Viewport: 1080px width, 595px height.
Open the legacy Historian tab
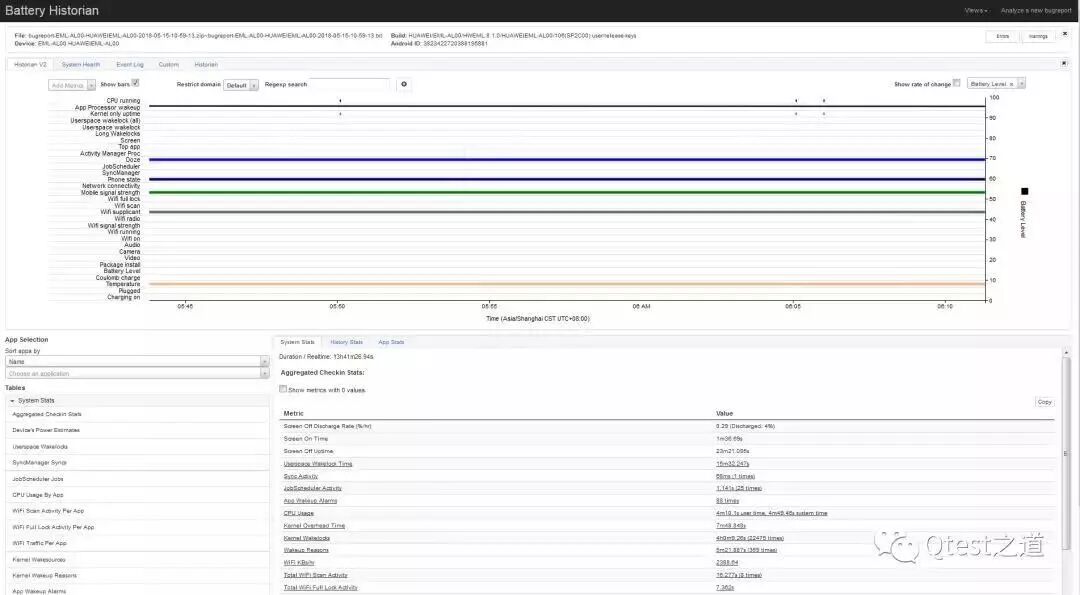206,64
